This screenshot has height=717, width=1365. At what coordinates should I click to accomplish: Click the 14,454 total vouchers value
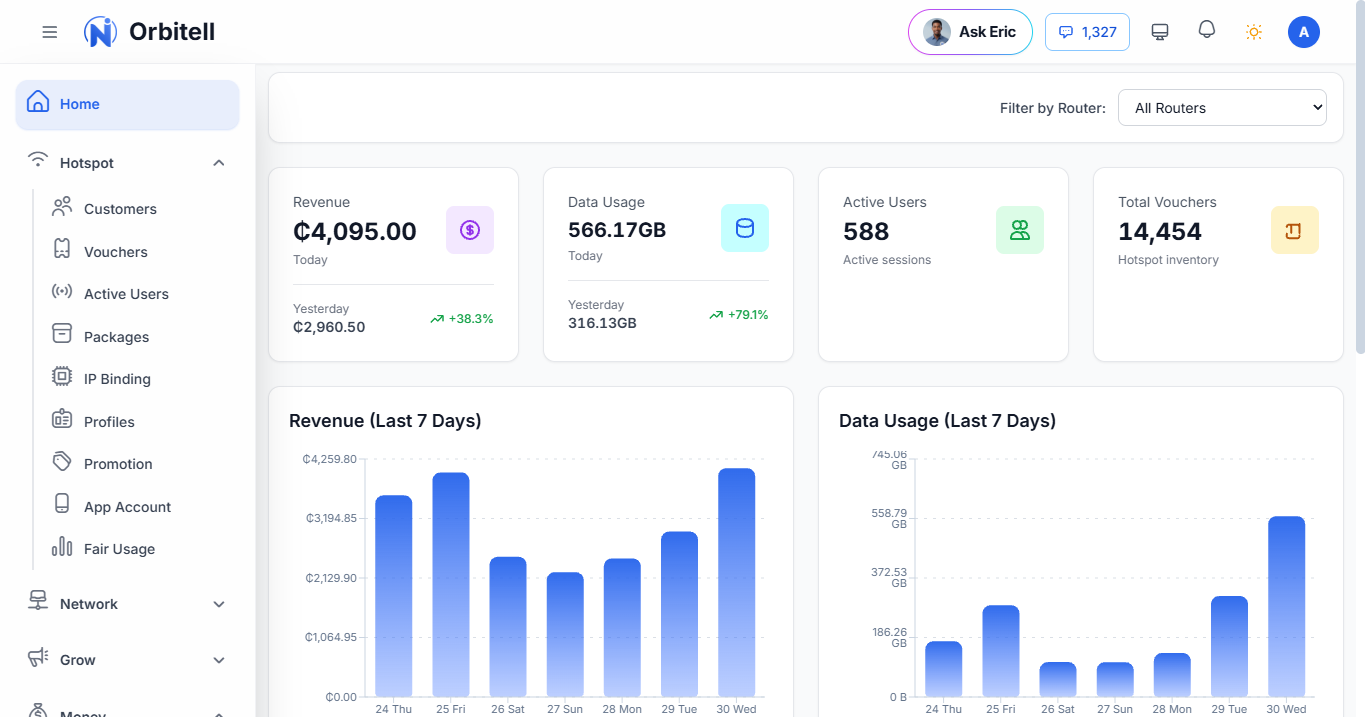tap(1160, 232)
